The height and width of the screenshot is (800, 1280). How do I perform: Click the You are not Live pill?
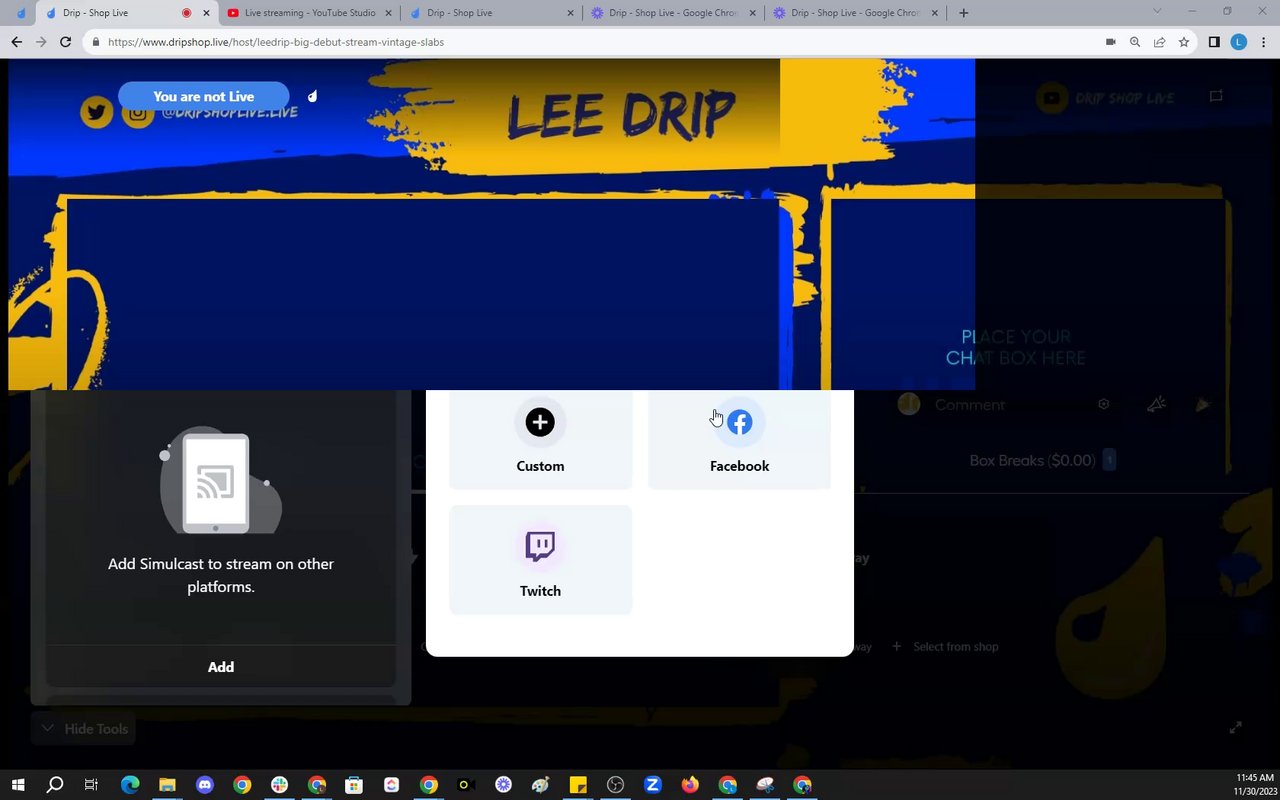coord(204,96)
